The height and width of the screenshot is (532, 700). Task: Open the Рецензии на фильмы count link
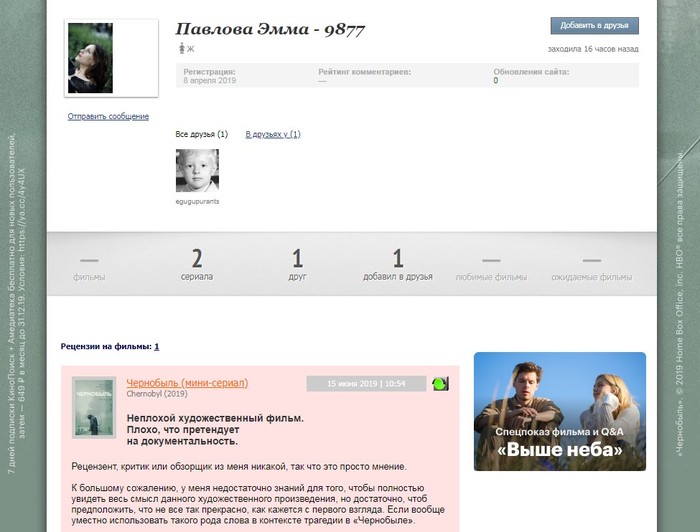coord(156,346)
